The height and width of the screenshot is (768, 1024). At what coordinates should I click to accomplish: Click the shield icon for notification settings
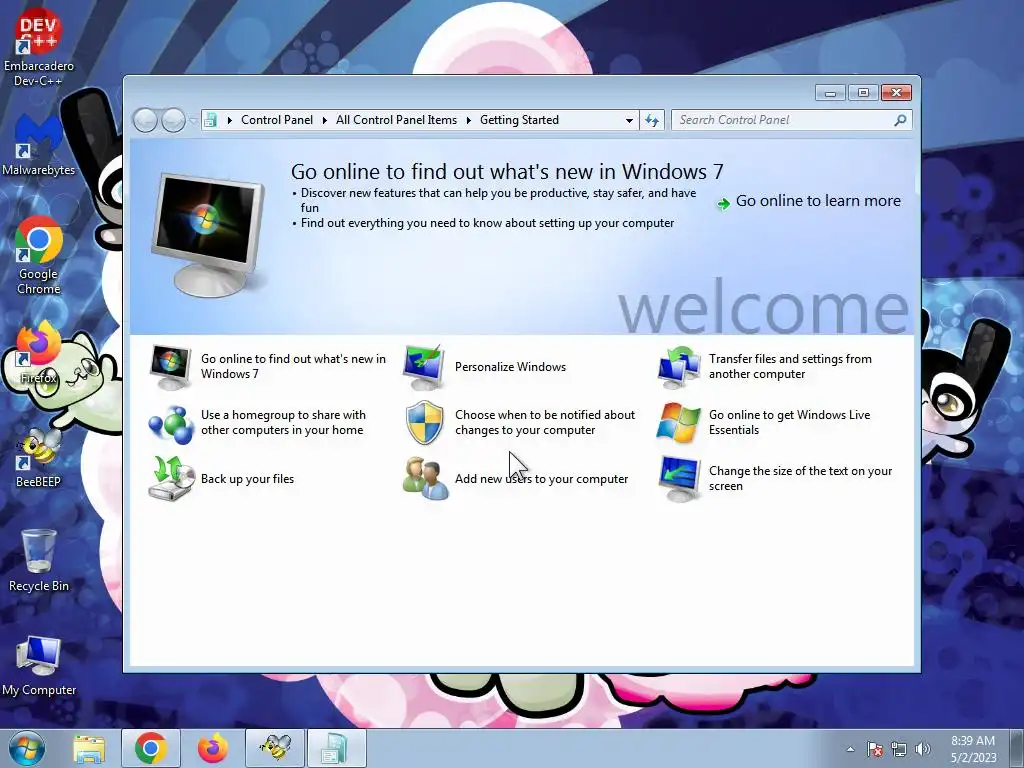coord(424,423)
